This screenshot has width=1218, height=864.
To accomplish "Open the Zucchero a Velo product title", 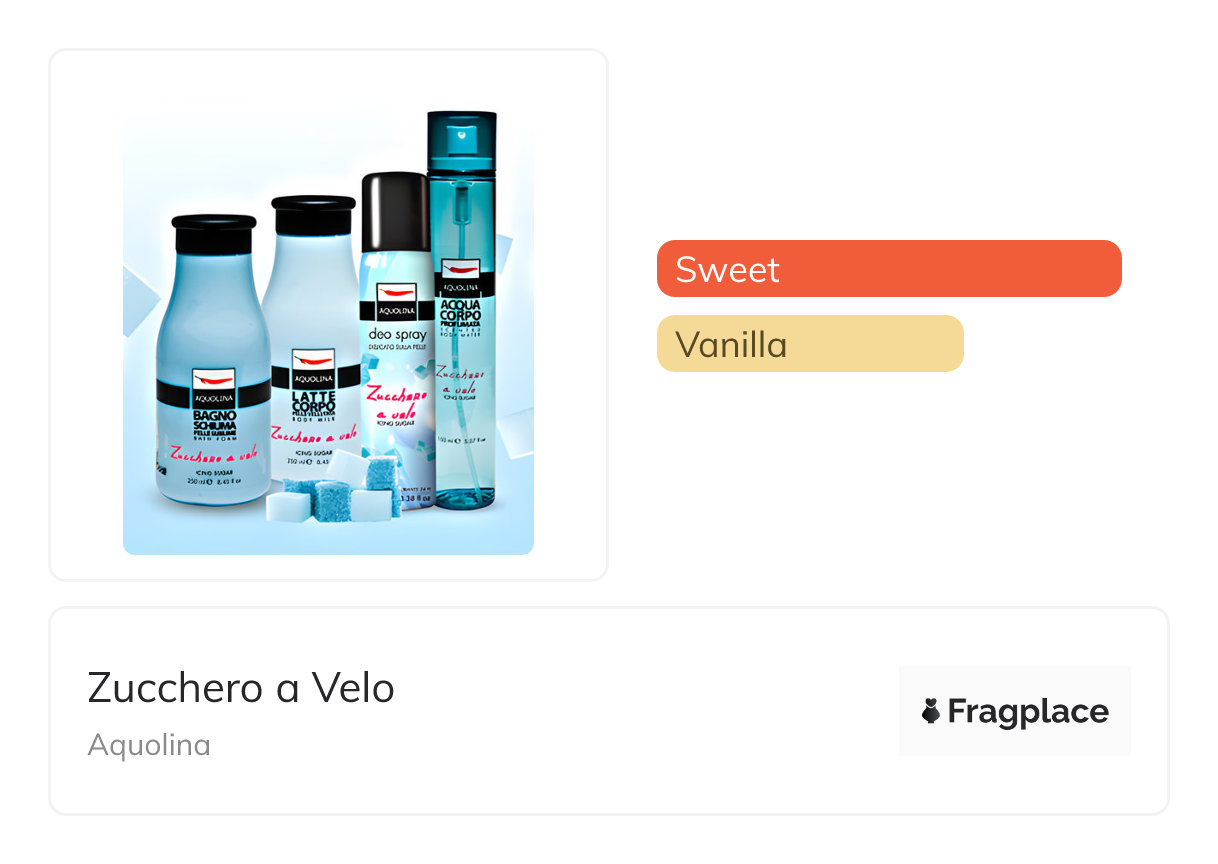I will [x=241, y=688].
